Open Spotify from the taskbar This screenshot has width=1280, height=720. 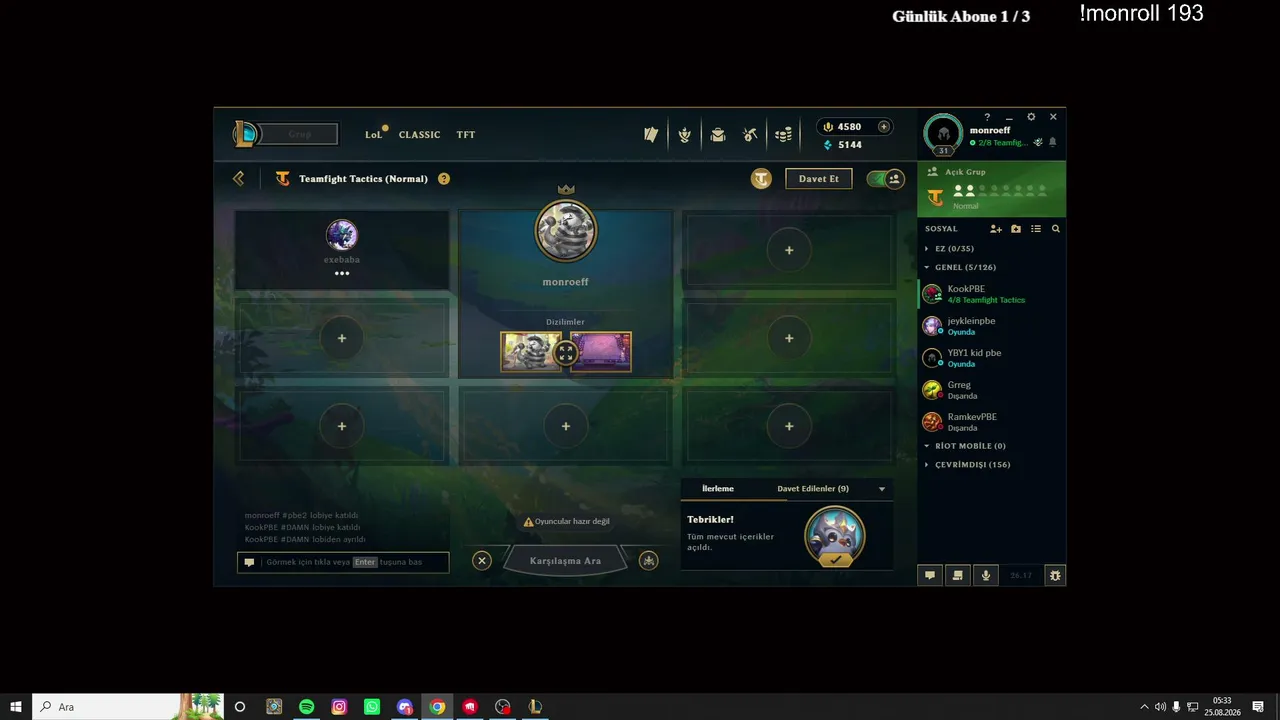click(x=307, y=707)
